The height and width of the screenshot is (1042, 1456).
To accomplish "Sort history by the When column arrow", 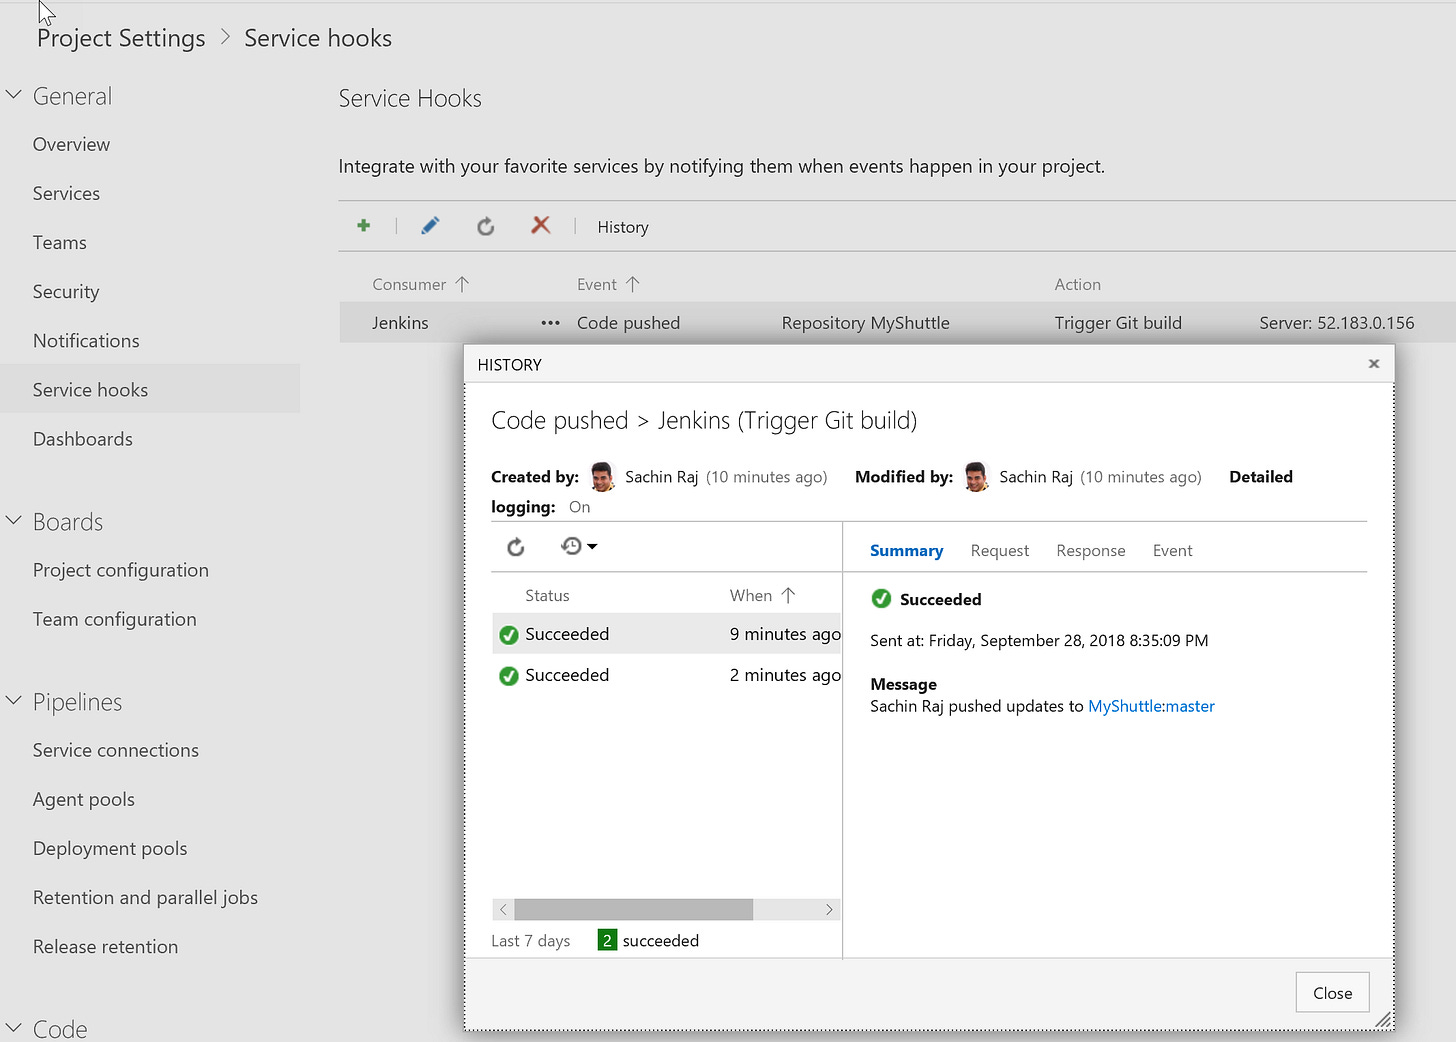I will coord(789,594).
